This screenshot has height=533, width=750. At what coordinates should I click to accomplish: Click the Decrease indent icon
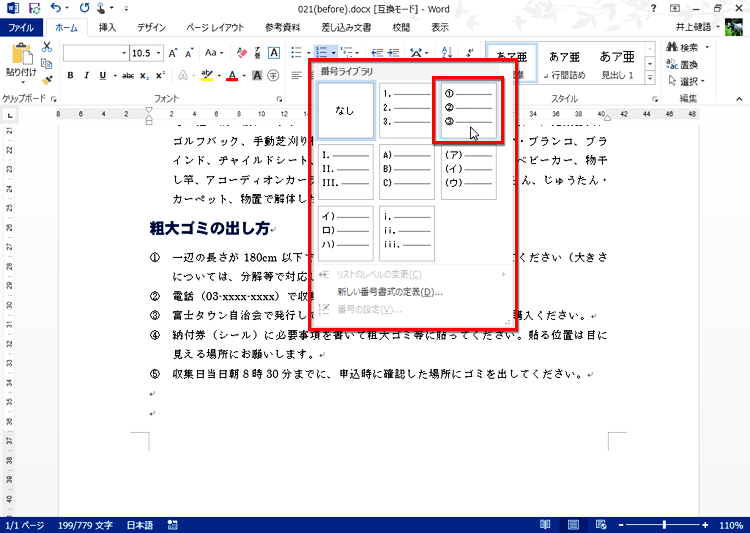[x=377, y=53]
